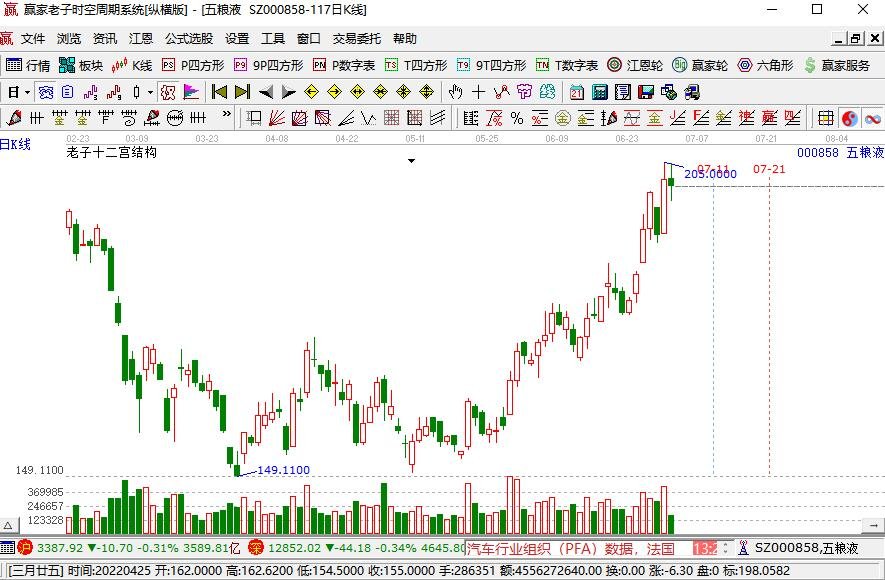The image size is (885, 580).
Task: Click the chart's right horizontal scroll arrow
Action: click(x=873, y=526)
